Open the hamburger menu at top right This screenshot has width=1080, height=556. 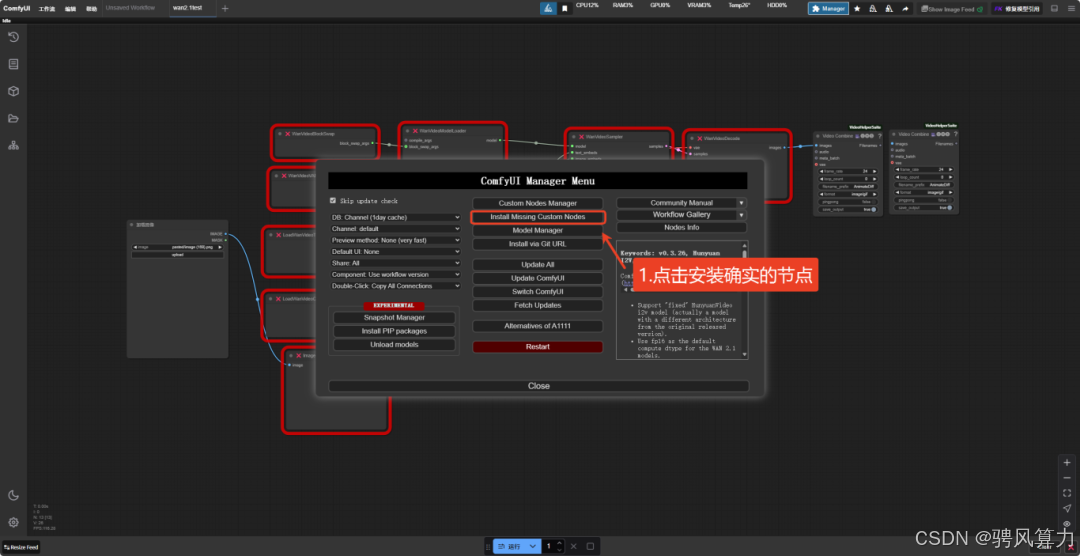click(x=1070, y=8)
